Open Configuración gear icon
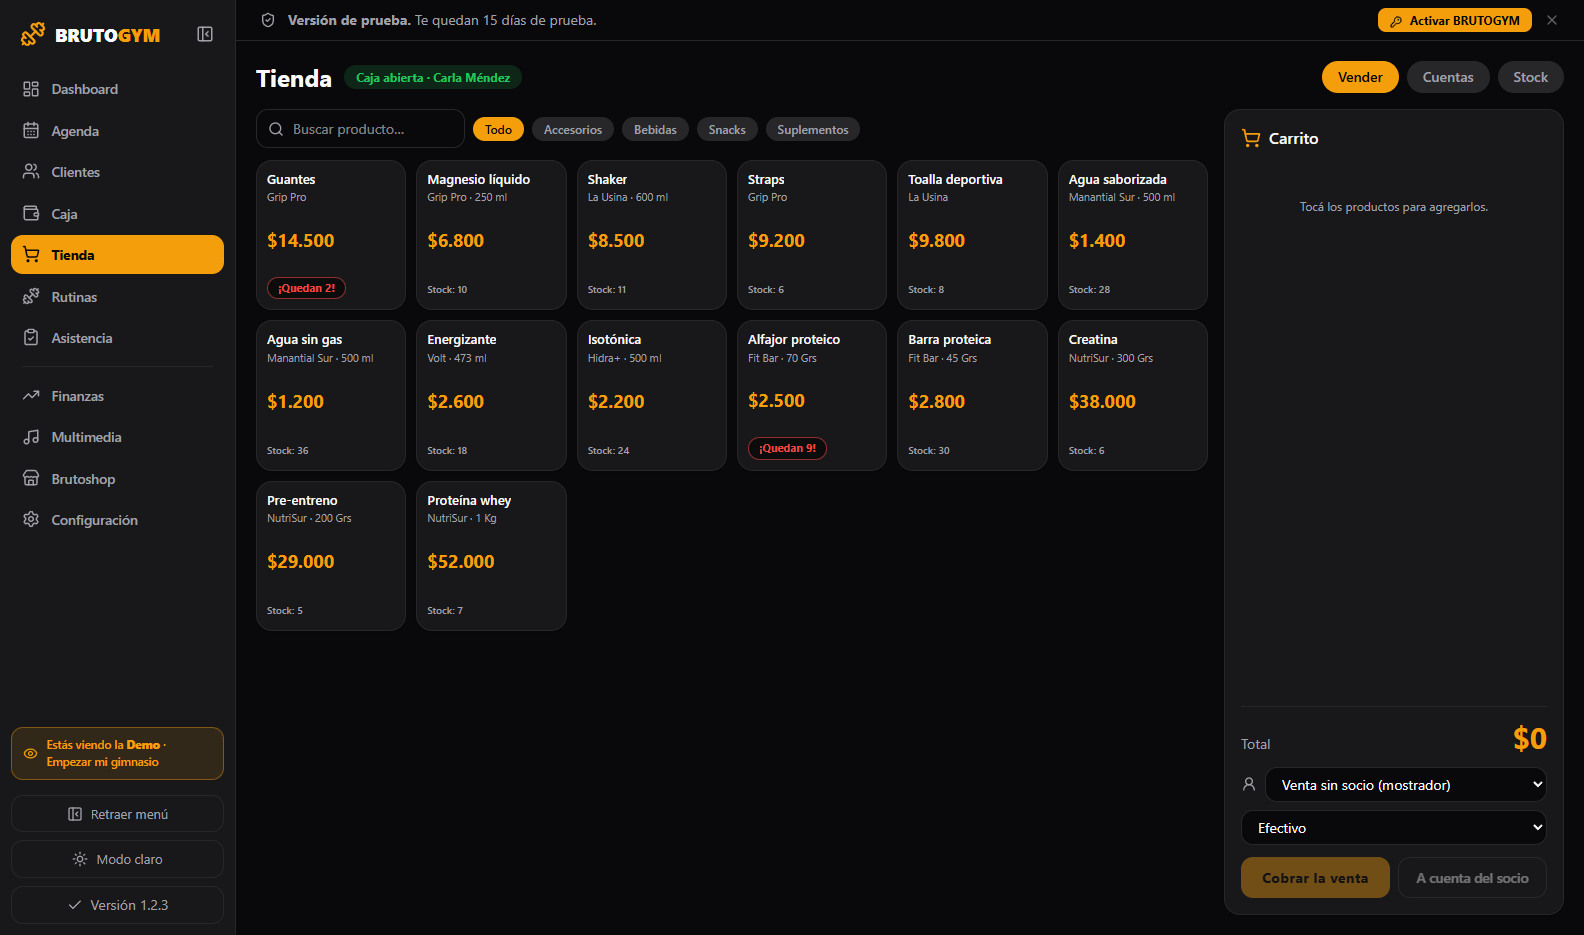The image size is (1584, 935). (31, 520)
